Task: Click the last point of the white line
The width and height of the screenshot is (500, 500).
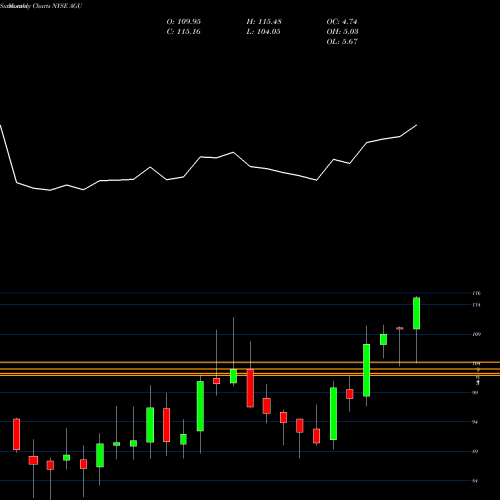Action: coord(417,125)
